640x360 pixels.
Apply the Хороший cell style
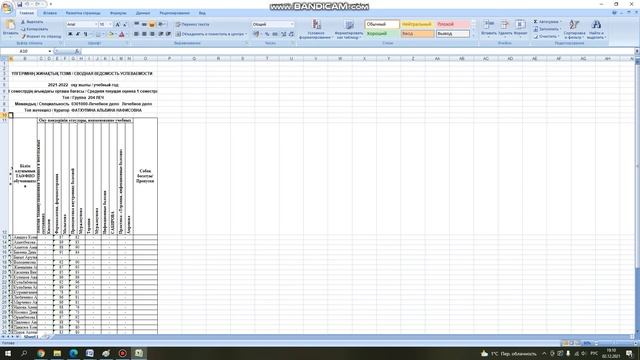pos(382,34)
